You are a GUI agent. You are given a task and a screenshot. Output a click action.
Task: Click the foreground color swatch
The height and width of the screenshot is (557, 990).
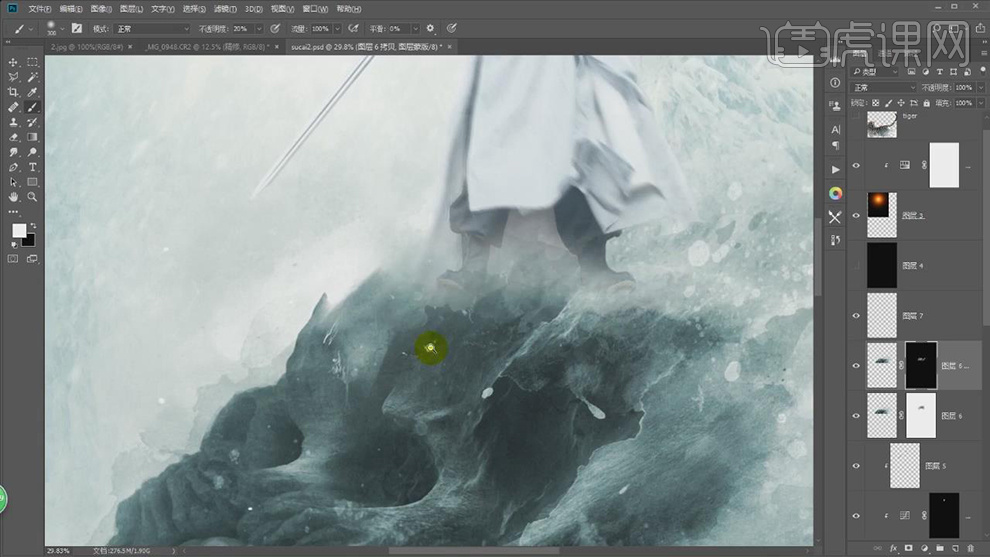18,230
